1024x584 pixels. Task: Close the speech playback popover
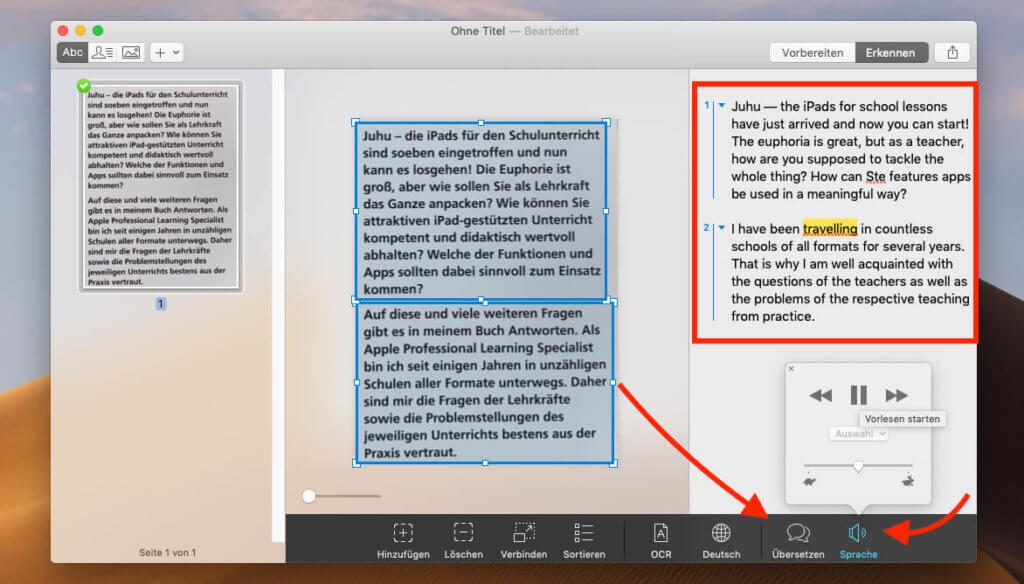point(791,368)
